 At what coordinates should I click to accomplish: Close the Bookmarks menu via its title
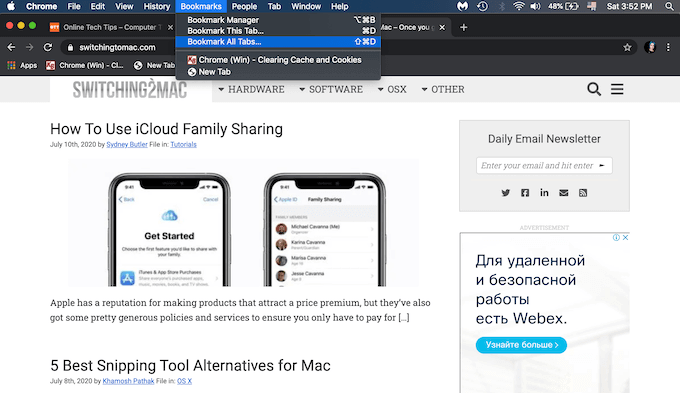point(201,6)
